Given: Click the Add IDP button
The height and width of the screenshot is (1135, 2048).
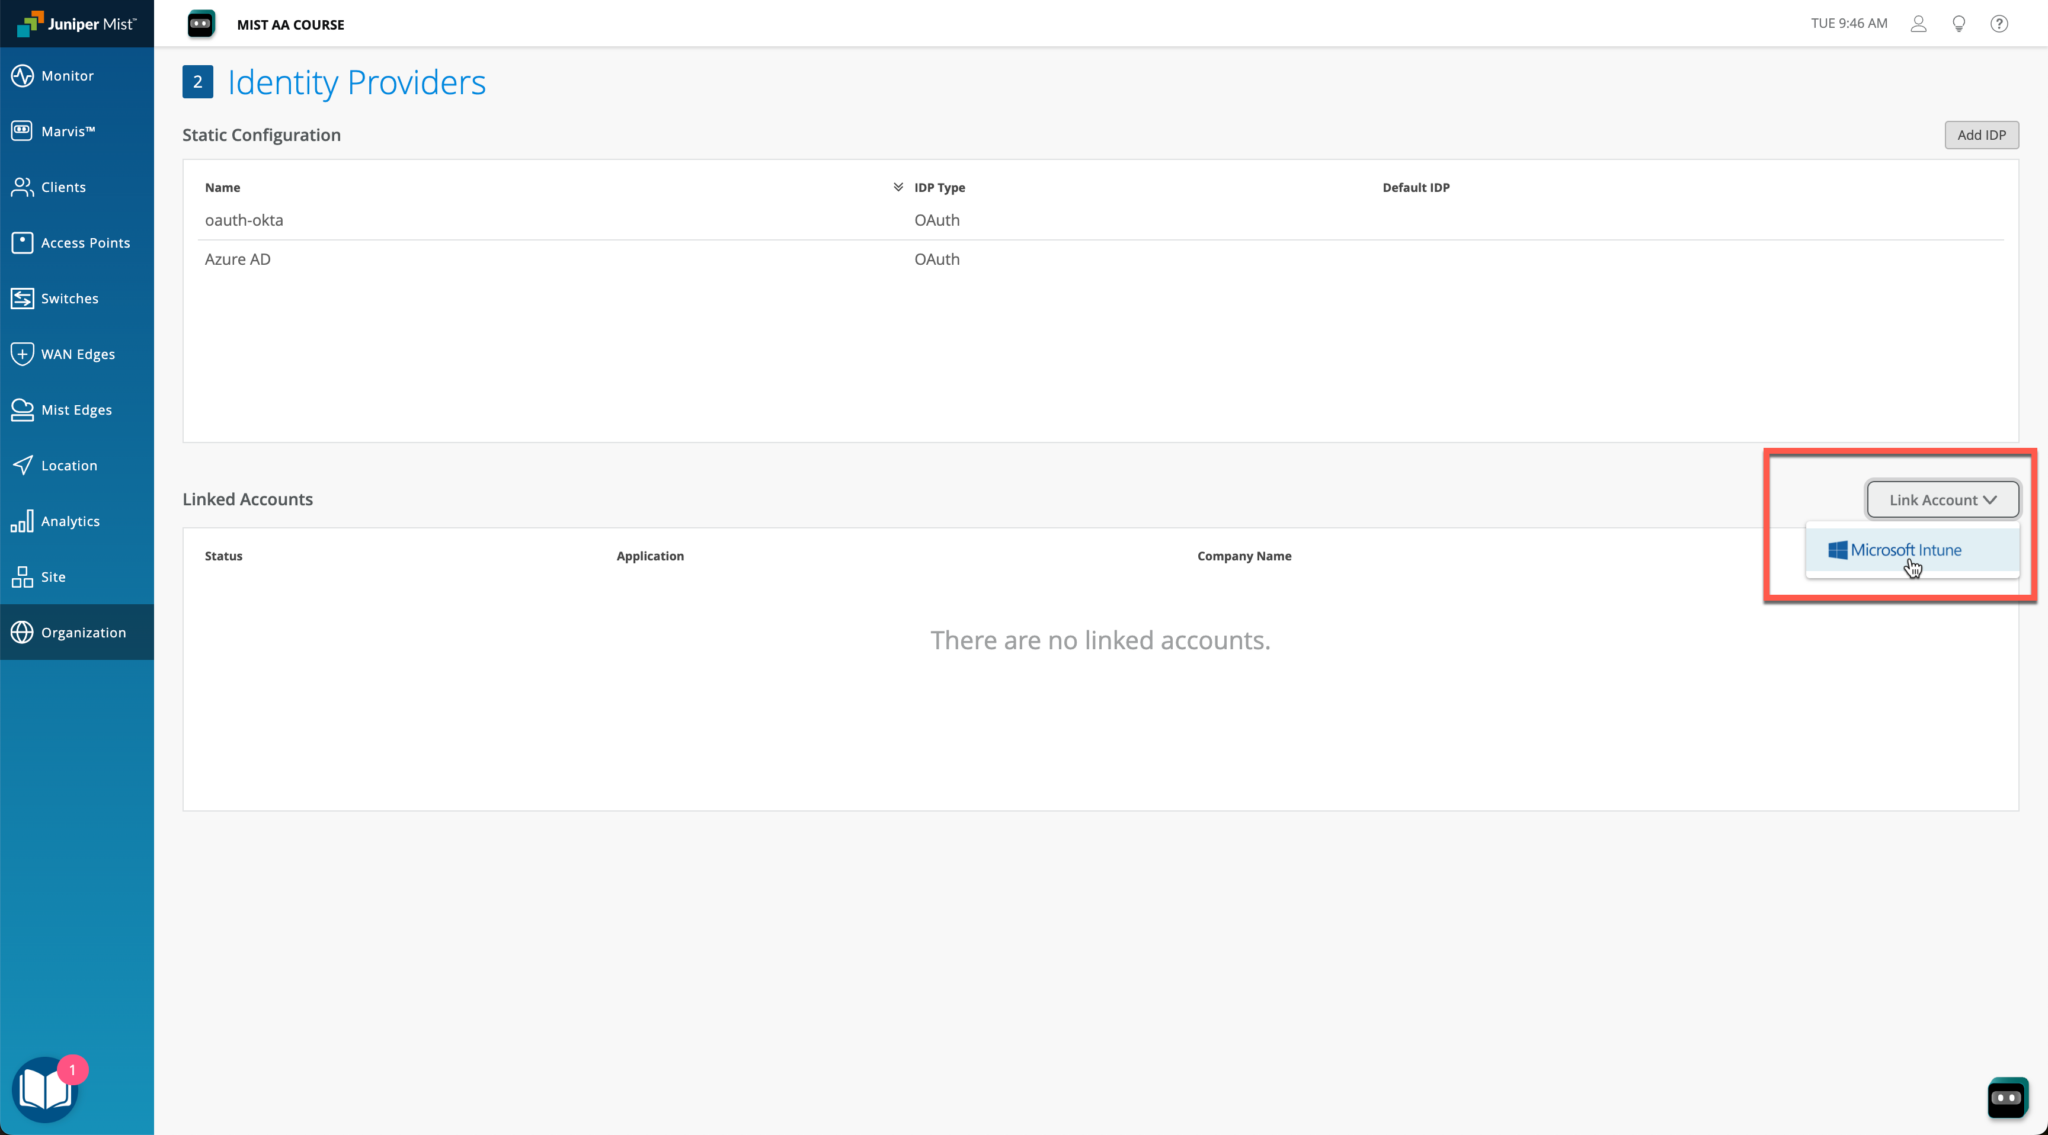Looking at the screenshot, I should [x=1981, y=134].
